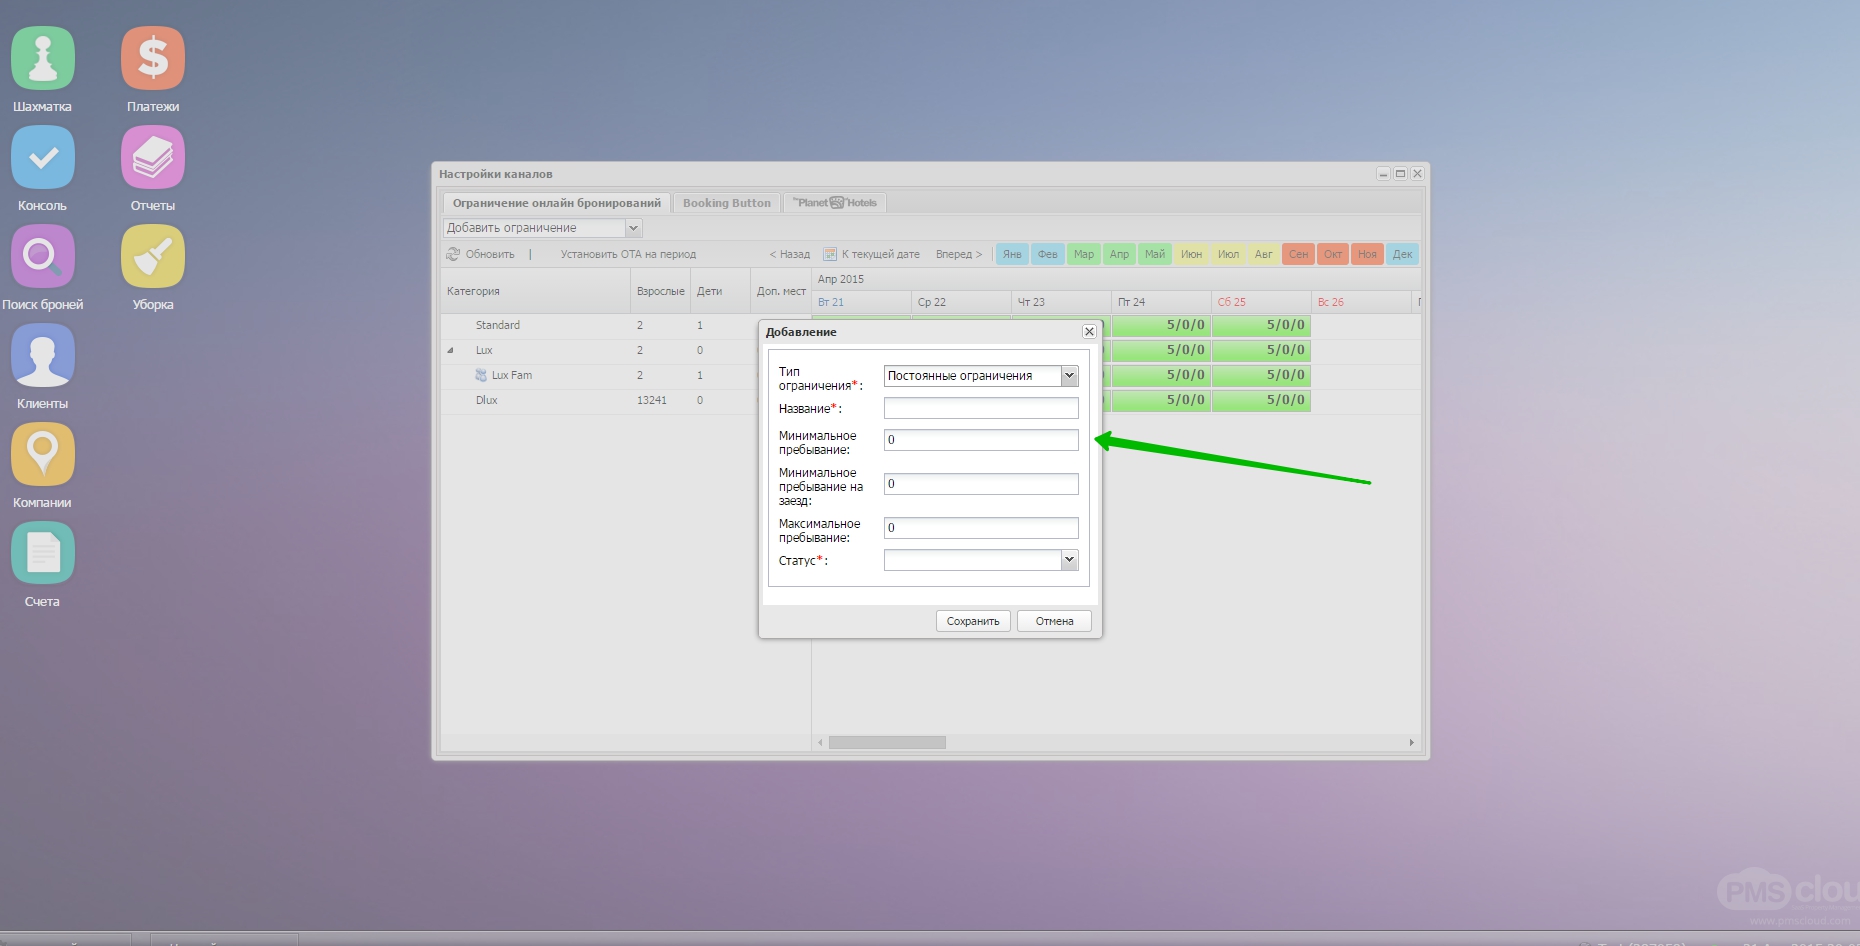Select the Сен month color button
Viewport: 1860px width, 946px height.
pyautogui.click(x=1298, y=254)
